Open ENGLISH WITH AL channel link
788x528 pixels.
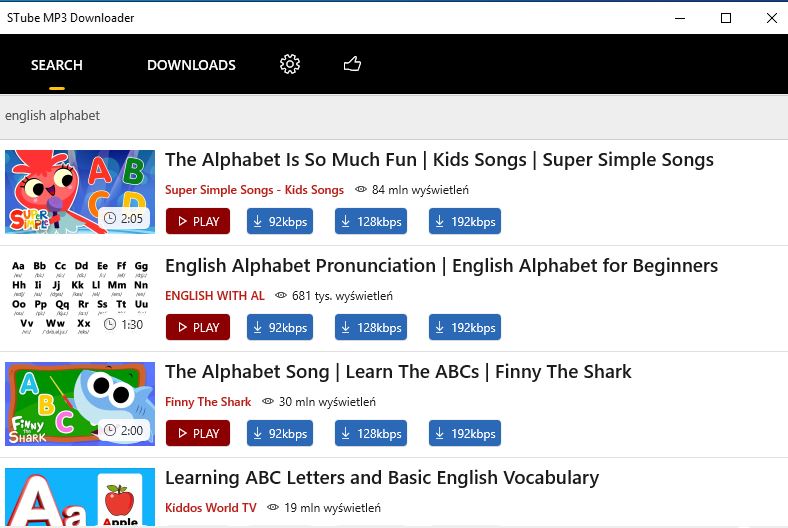(x=215, y=296)
